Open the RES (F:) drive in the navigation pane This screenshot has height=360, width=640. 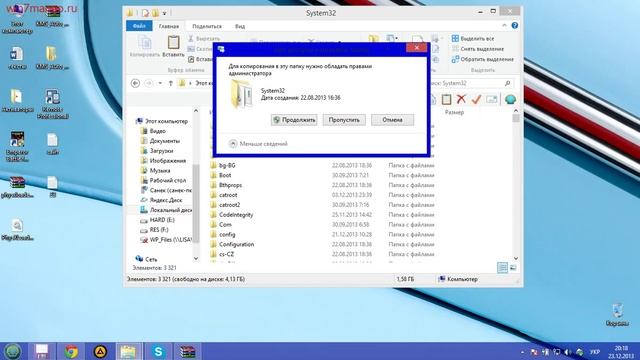(154, 229)
